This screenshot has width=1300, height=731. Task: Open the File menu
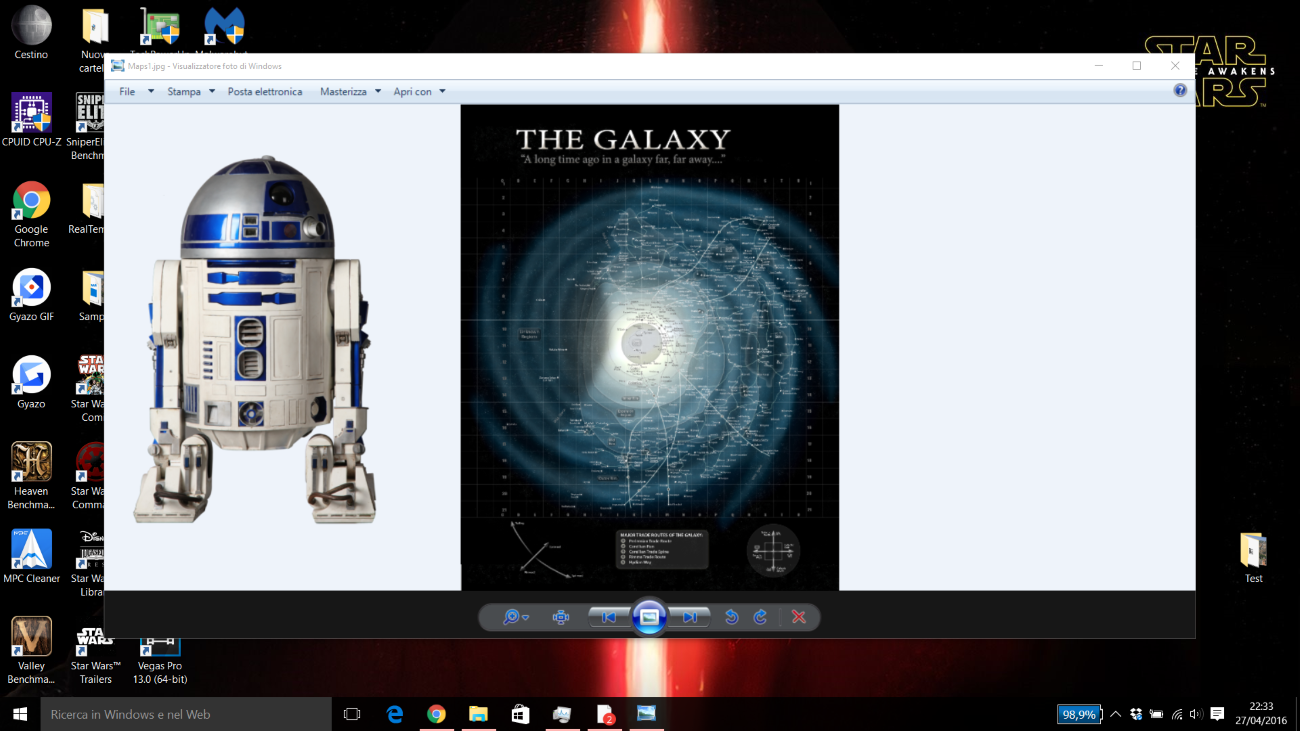(127, 92)
